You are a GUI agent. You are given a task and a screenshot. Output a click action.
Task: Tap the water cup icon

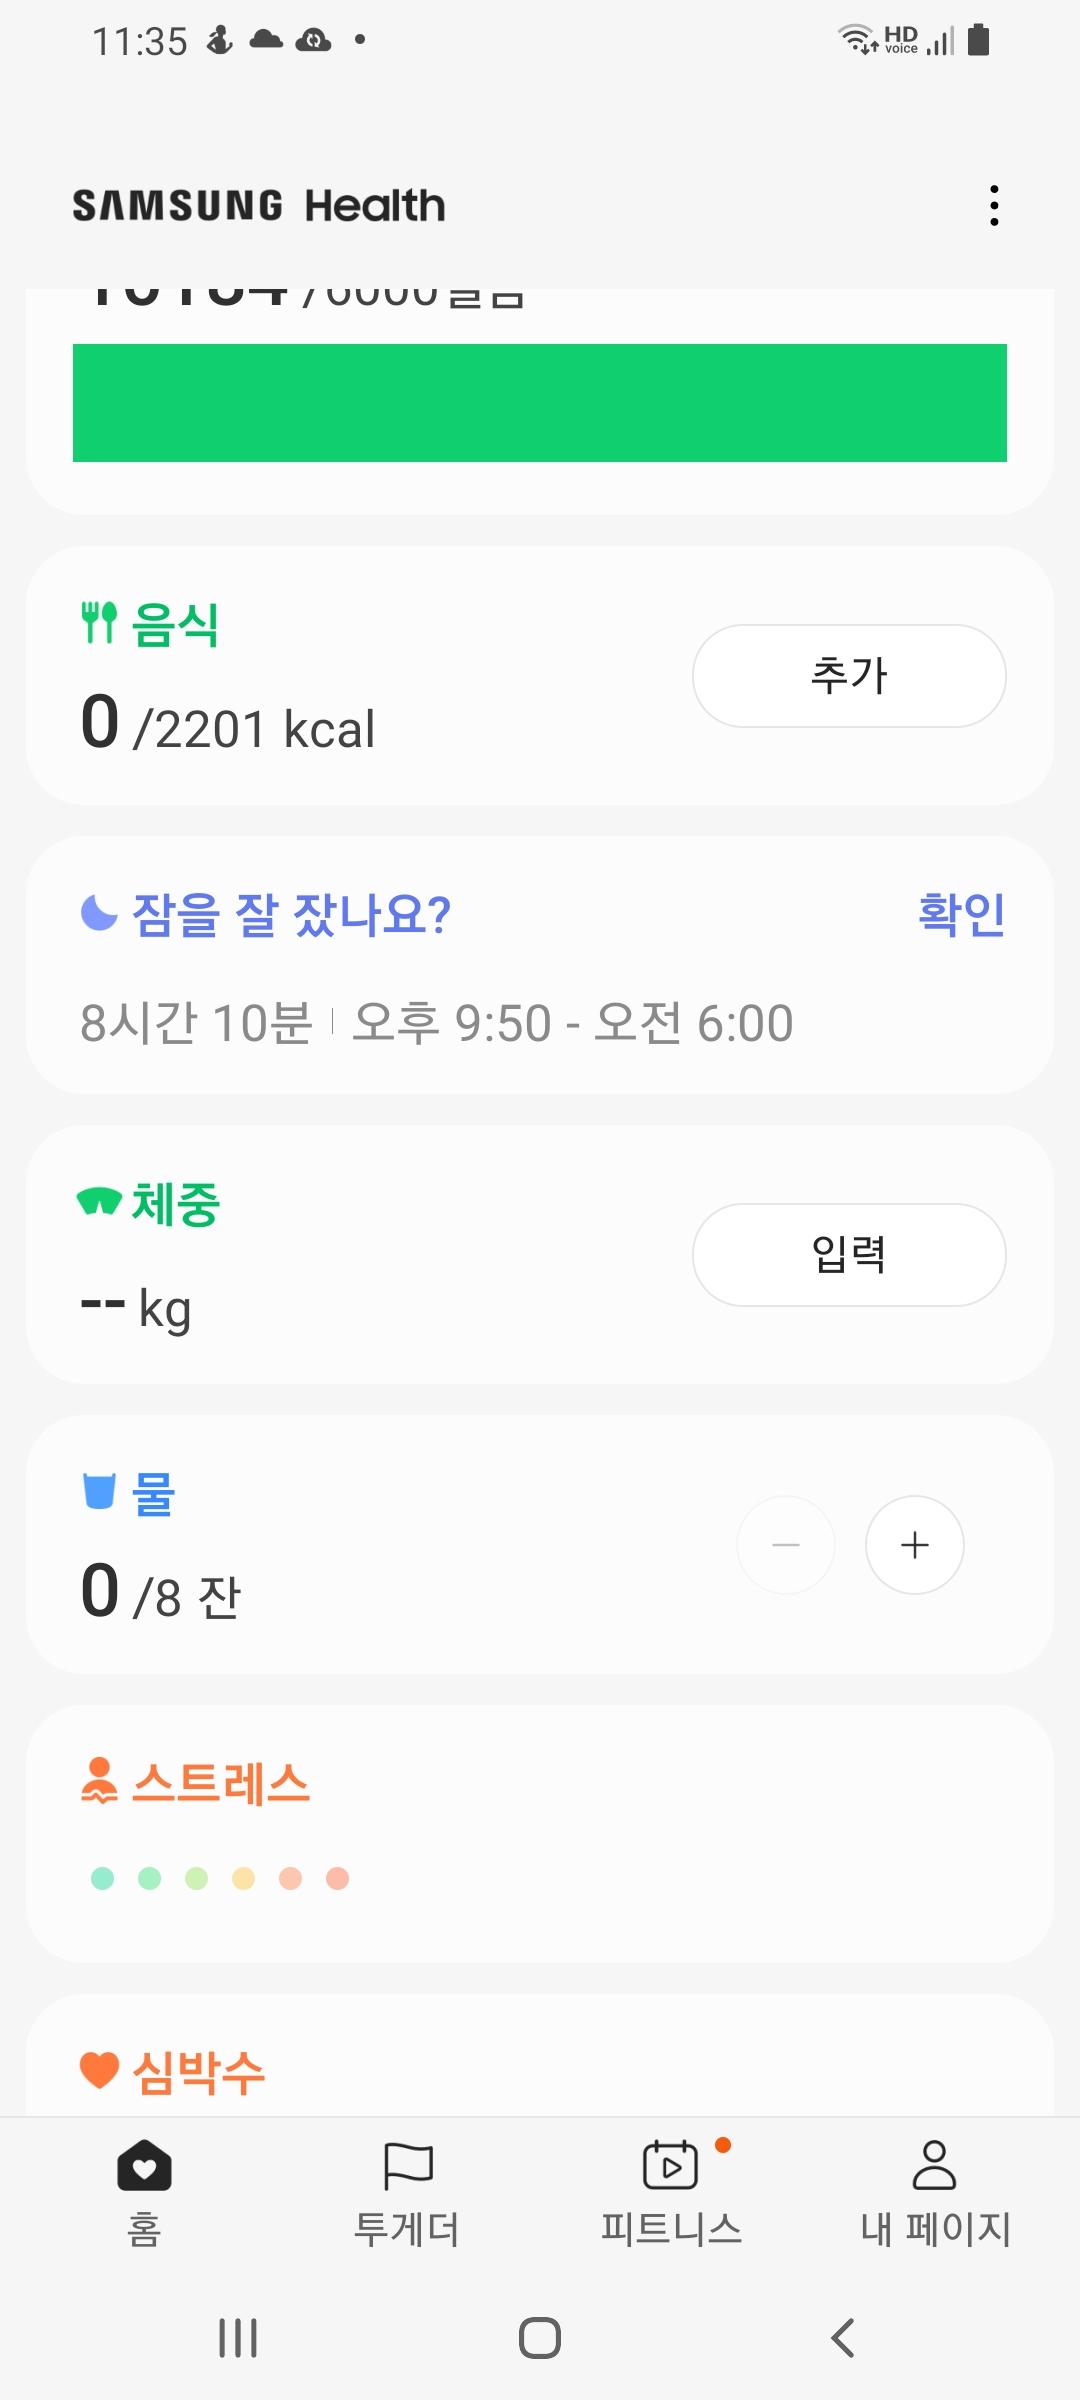click(x=99, y=1491)
